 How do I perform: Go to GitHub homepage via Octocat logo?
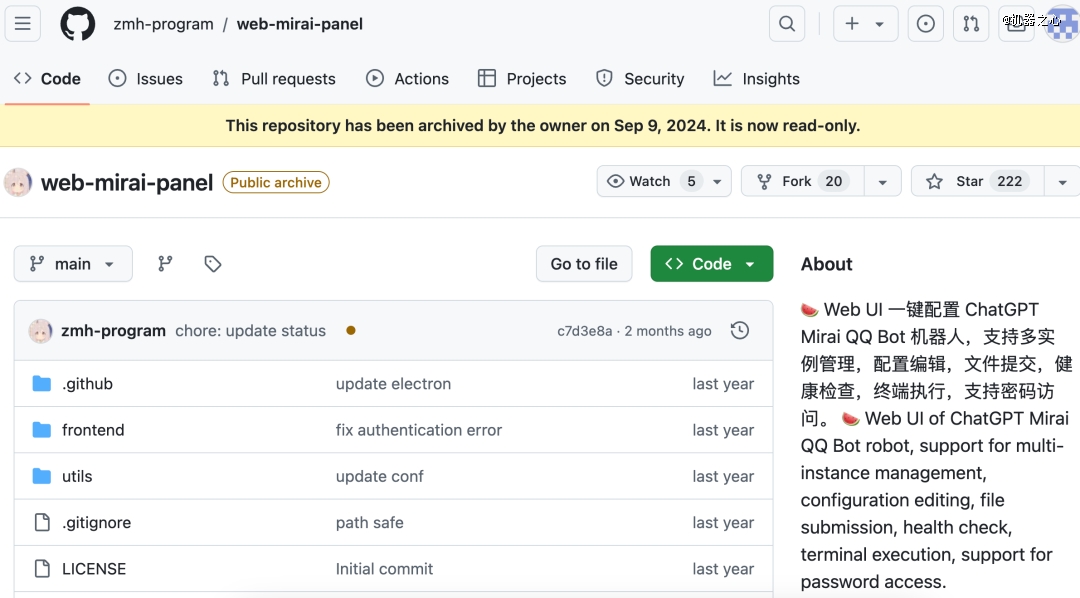pos(77,23)
